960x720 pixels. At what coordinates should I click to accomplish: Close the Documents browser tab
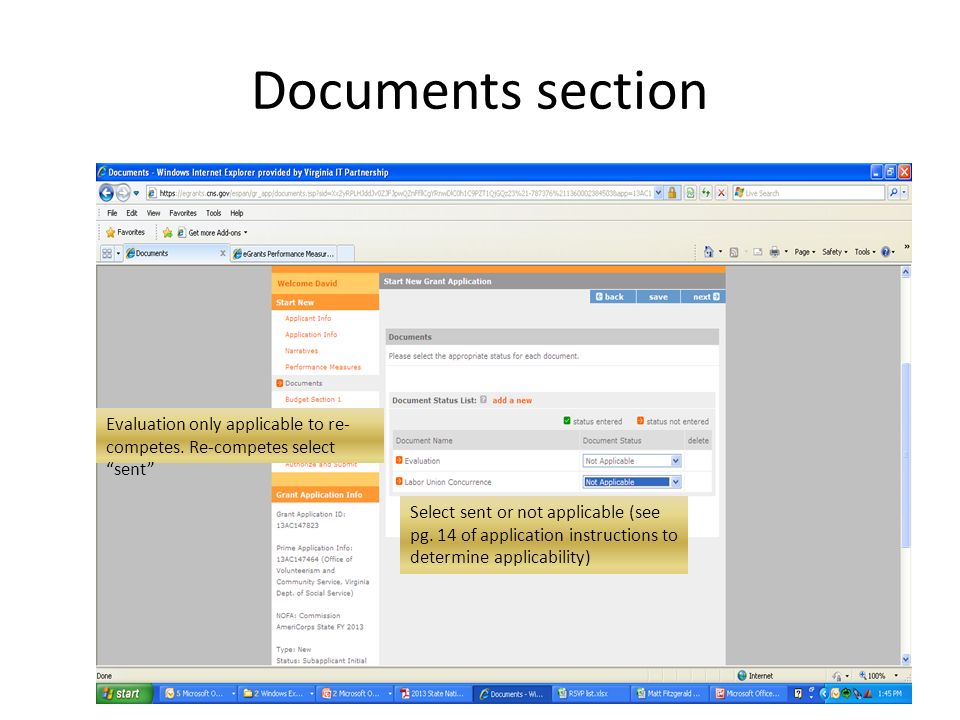point(223,253)
